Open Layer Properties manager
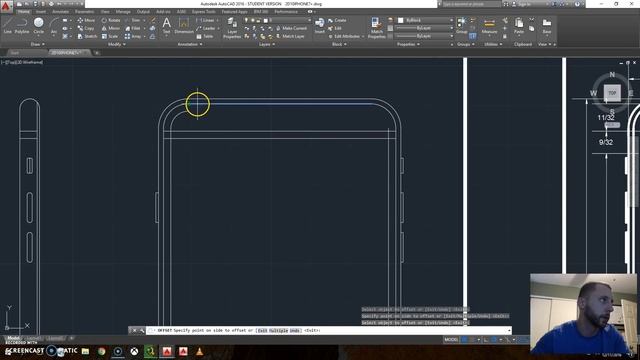The width and height of the screenshot is (640, 360). coord(232,28)
